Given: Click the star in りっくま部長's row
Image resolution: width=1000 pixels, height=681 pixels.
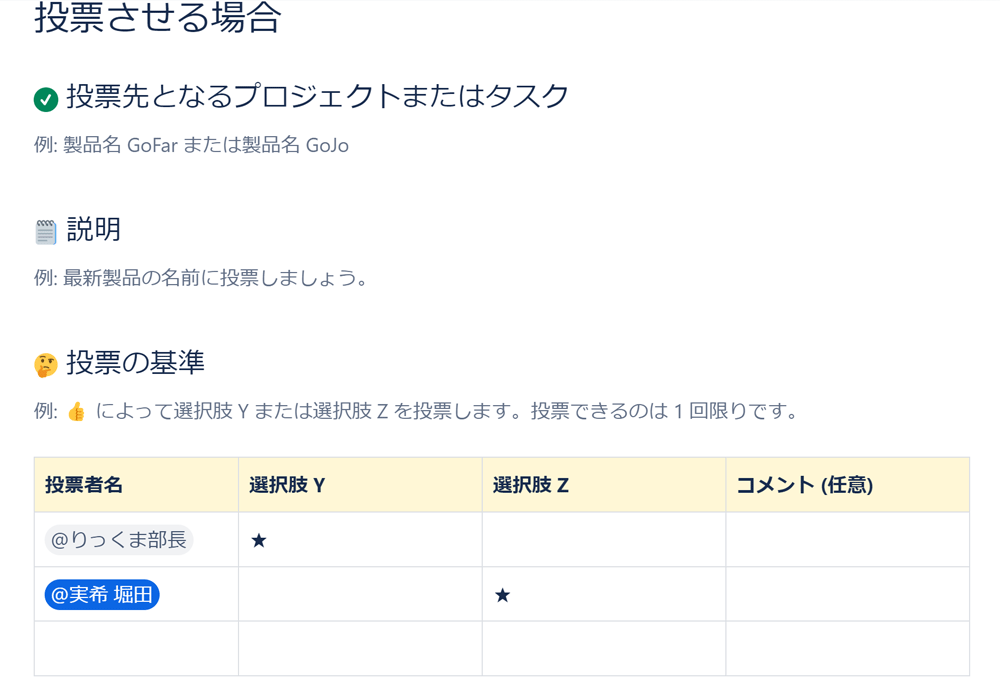Looking at the screenshot, I should pyautogui.click(x=259, y=541).
